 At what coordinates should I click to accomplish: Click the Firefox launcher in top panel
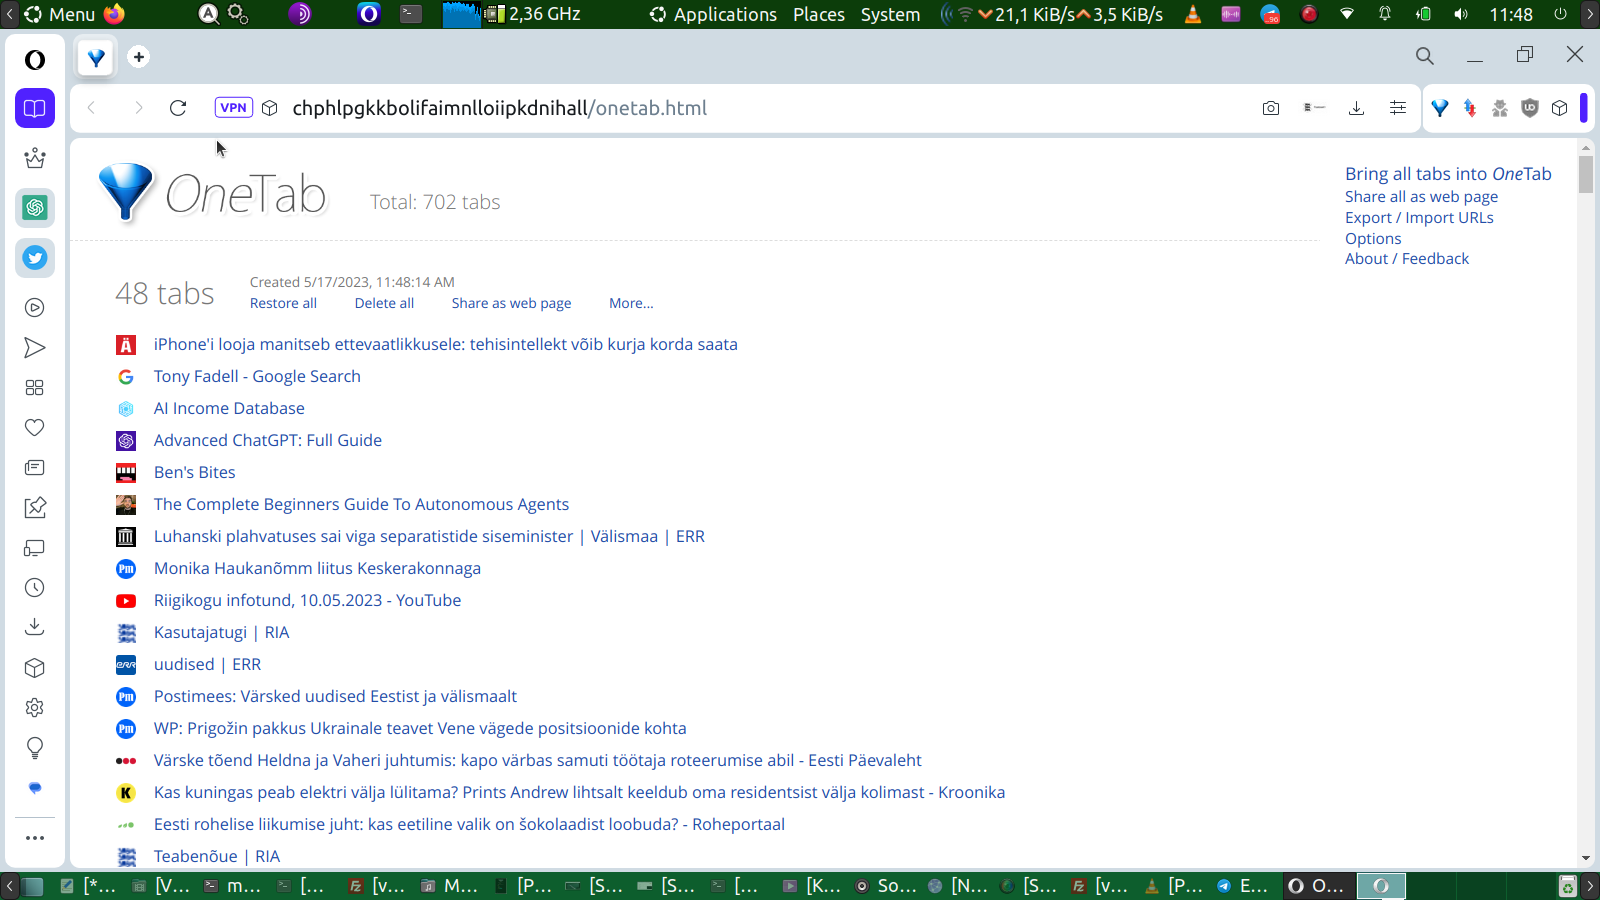[115, 14]
